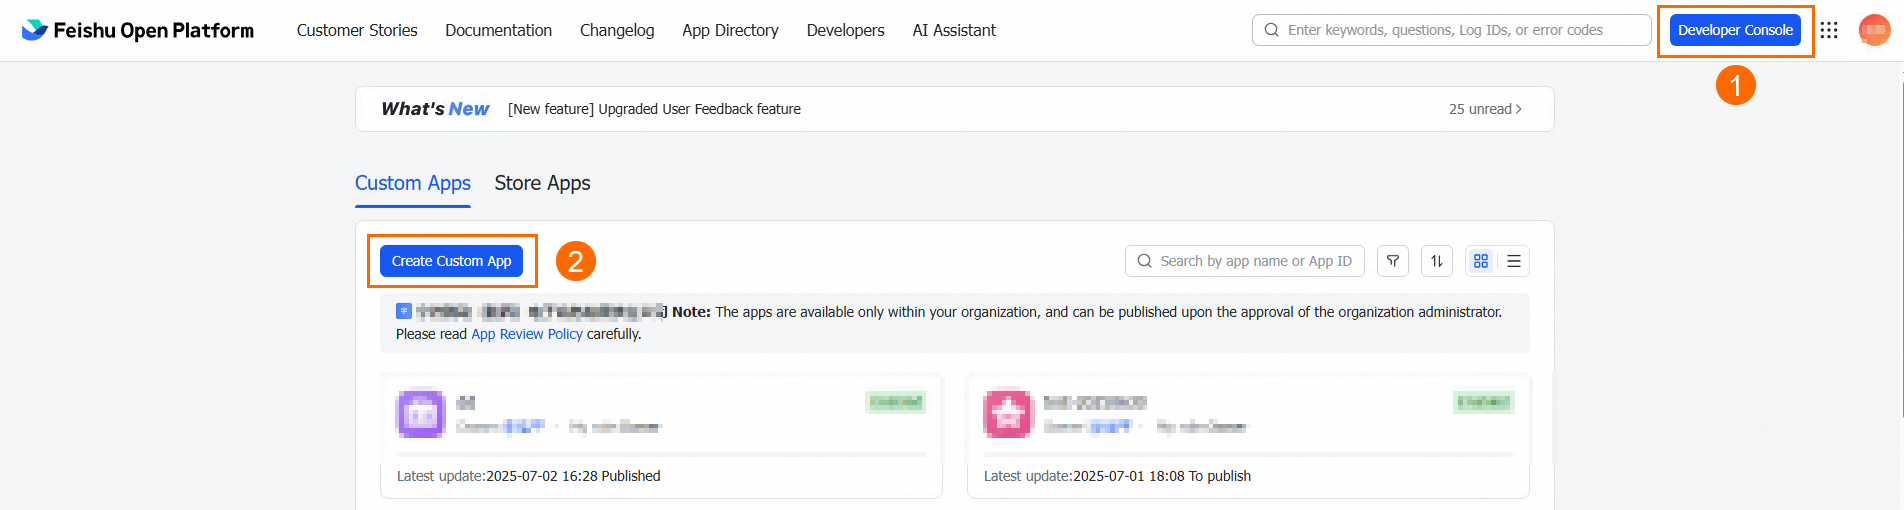Open App Directory menu

(731, 30)
